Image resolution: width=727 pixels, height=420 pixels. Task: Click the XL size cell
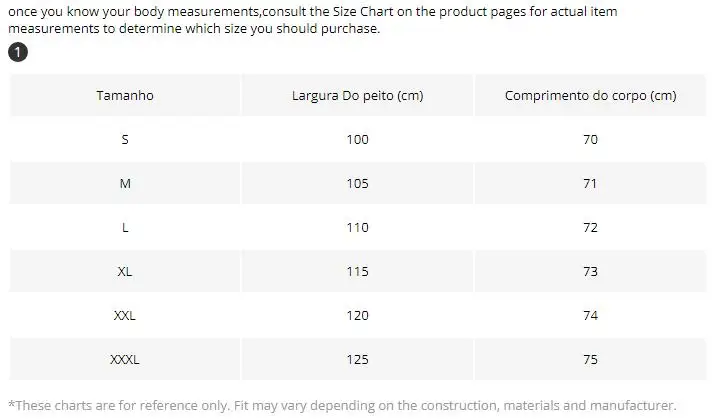point(125,272)
